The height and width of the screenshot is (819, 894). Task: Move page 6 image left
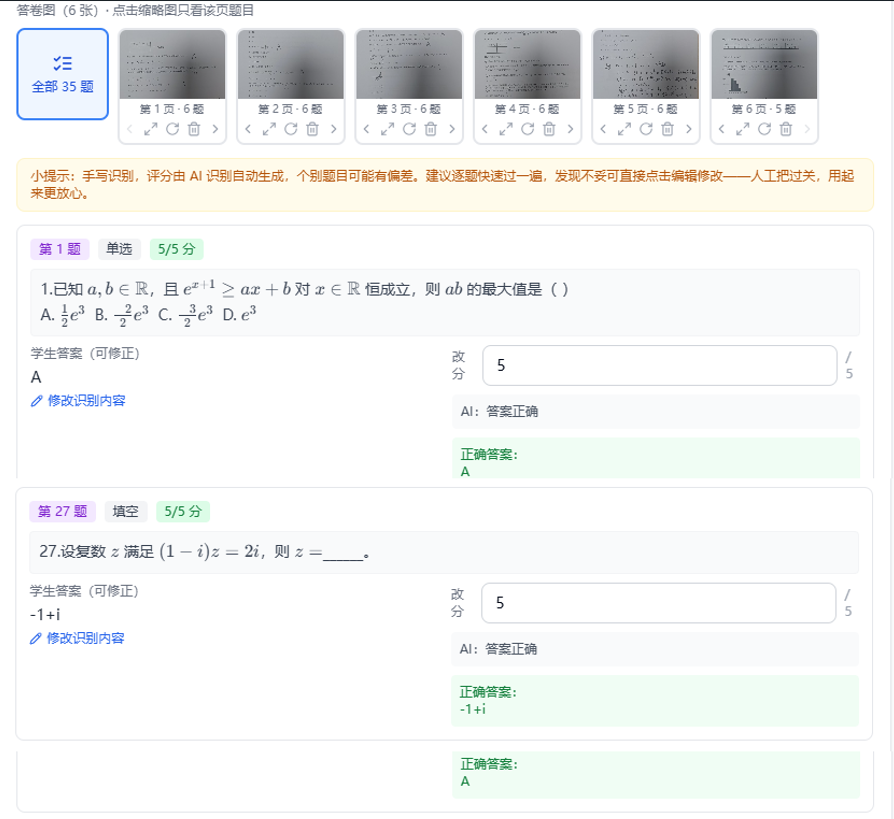point(722,129)
